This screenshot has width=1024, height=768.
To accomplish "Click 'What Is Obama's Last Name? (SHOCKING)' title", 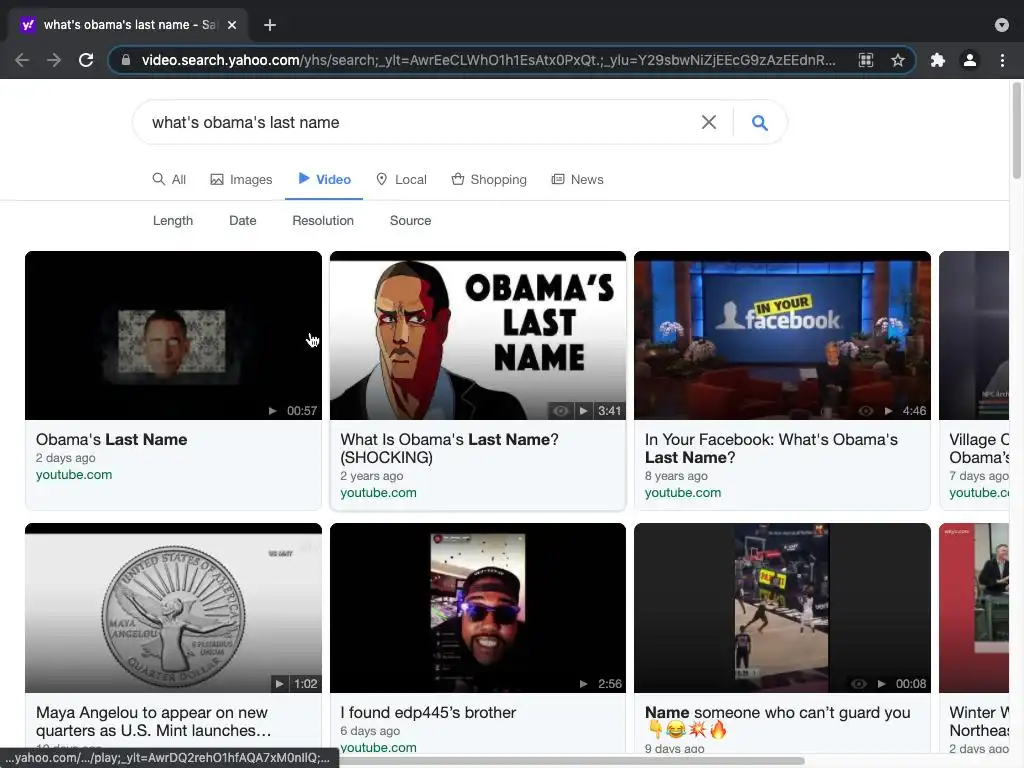I will [x=449, y=449].
